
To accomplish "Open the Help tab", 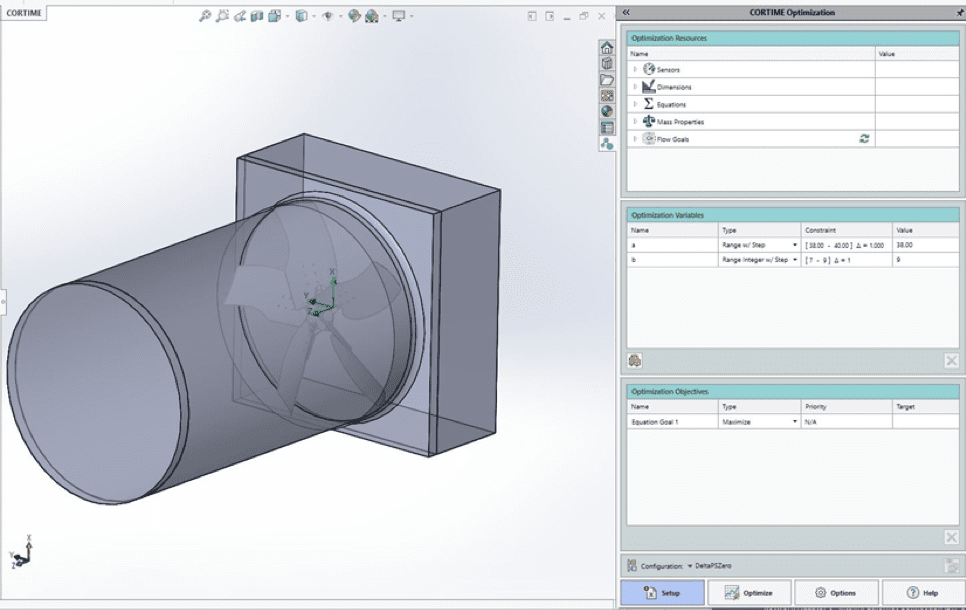I will coord(923,593).
